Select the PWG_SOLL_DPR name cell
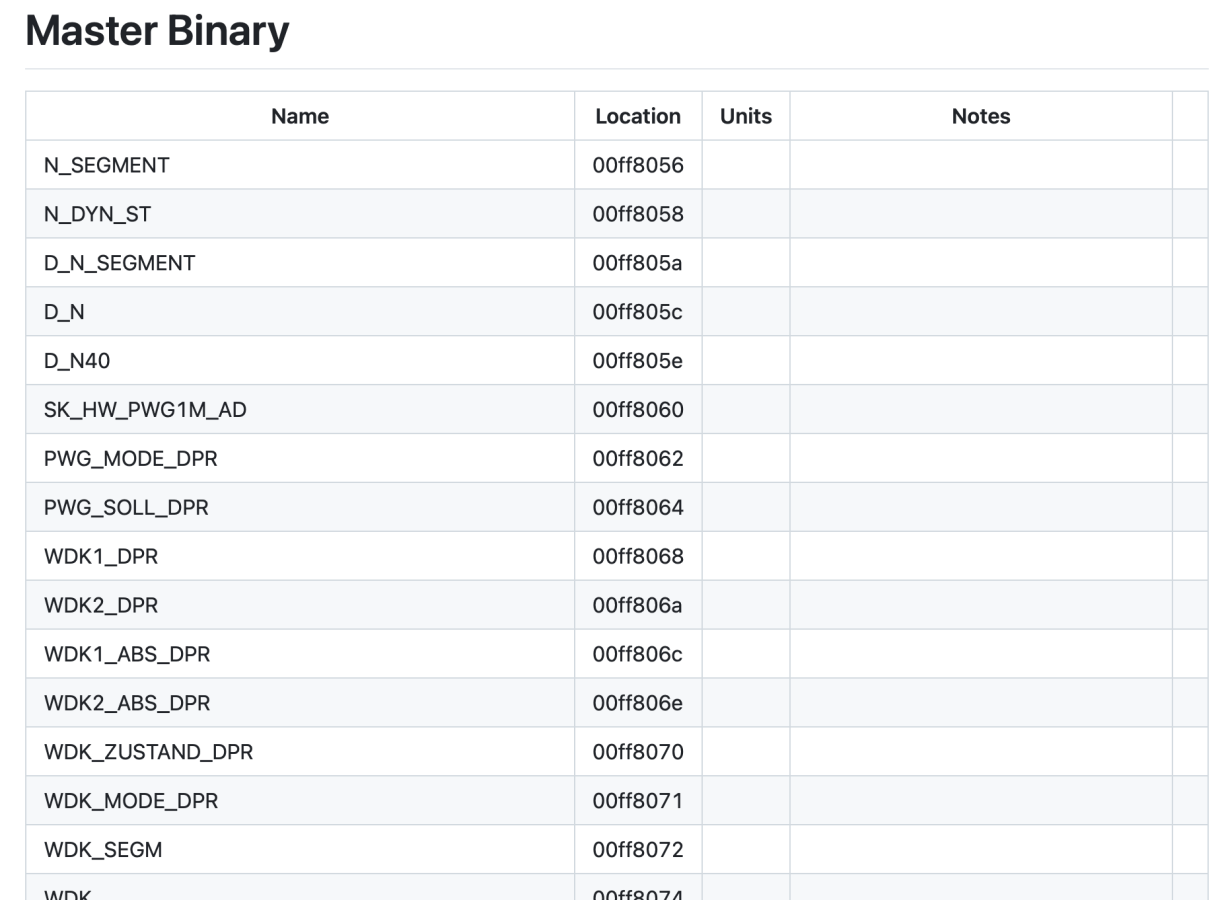Viewport: 1222px width, 900px height. (x=126, y=508)
